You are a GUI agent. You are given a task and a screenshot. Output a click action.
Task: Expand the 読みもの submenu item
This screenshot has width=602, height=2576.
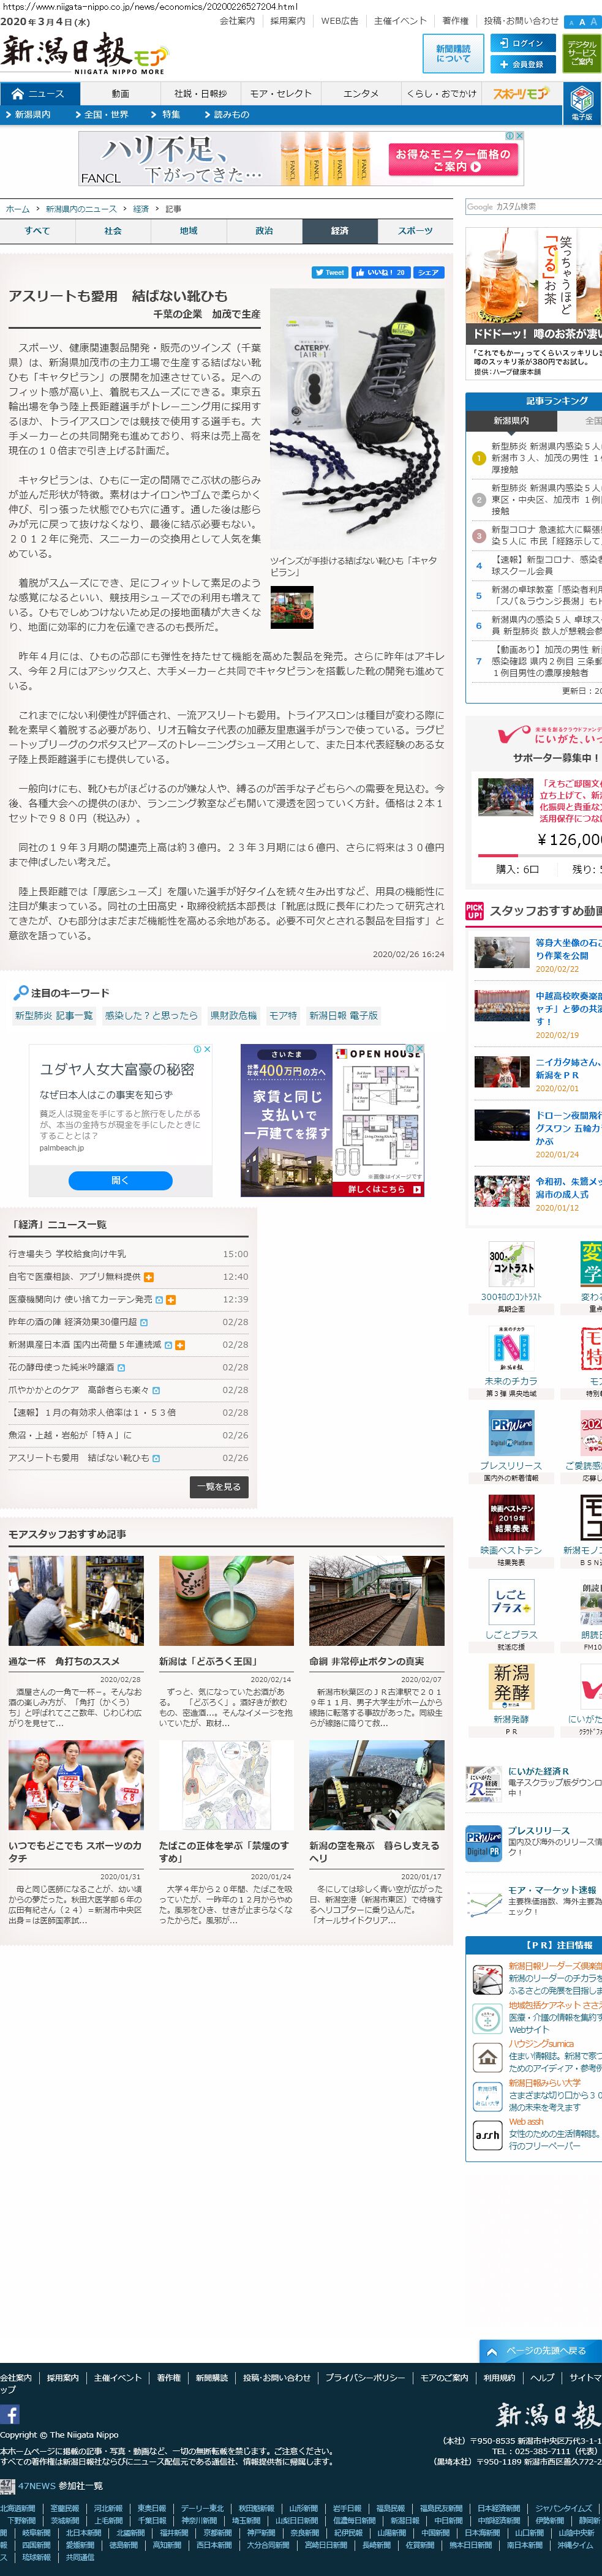pos(225,115)
